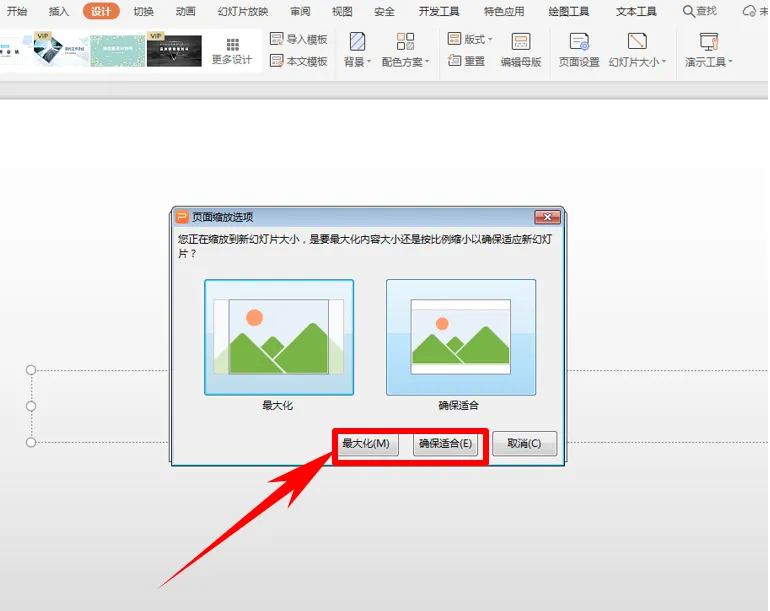Choose the teal floral design template thumbnail

coord(118,51)
